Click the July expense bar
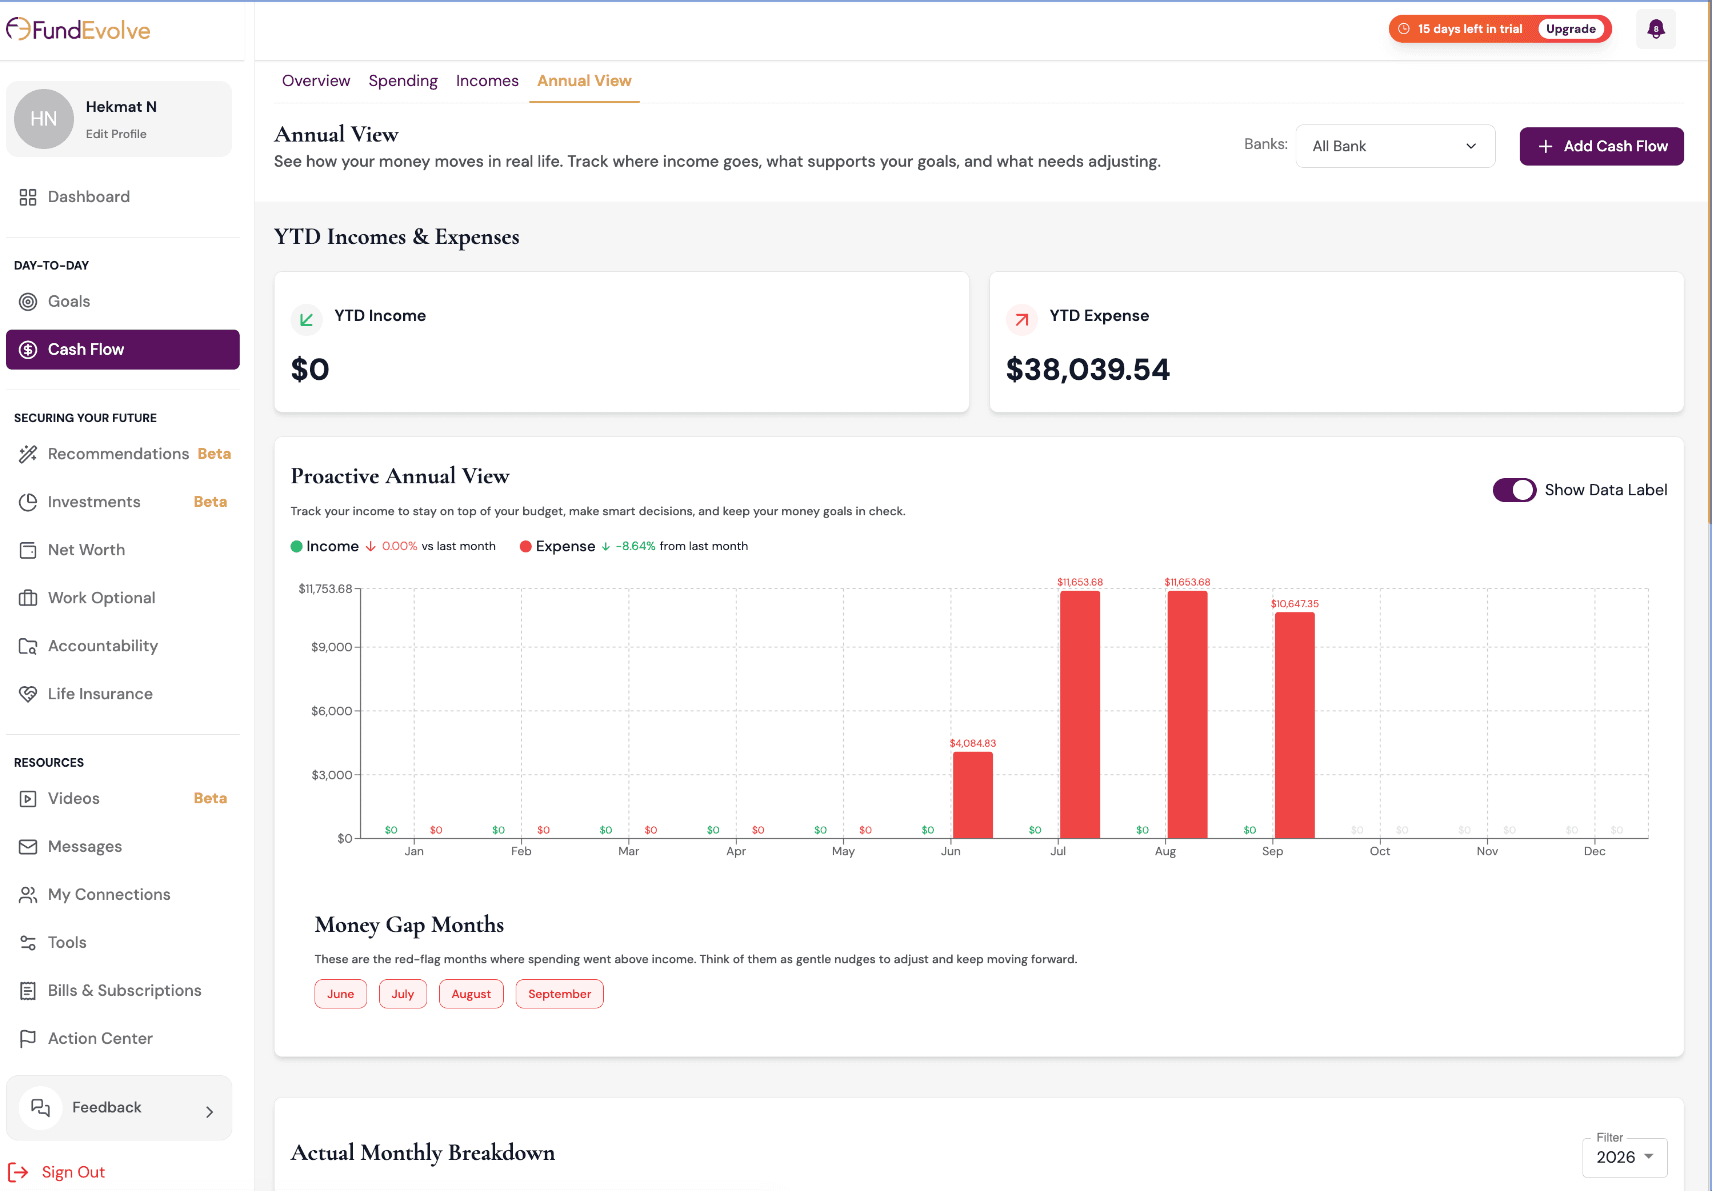Image resolution: width=1712 pixels, height=1191 pixels. pyautogui.click(x=1080, y=714)
